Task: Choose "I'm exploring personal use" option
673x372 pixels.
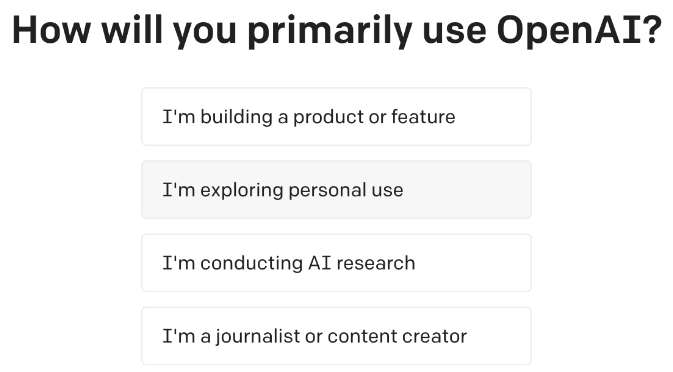Action: click(336, 190)
